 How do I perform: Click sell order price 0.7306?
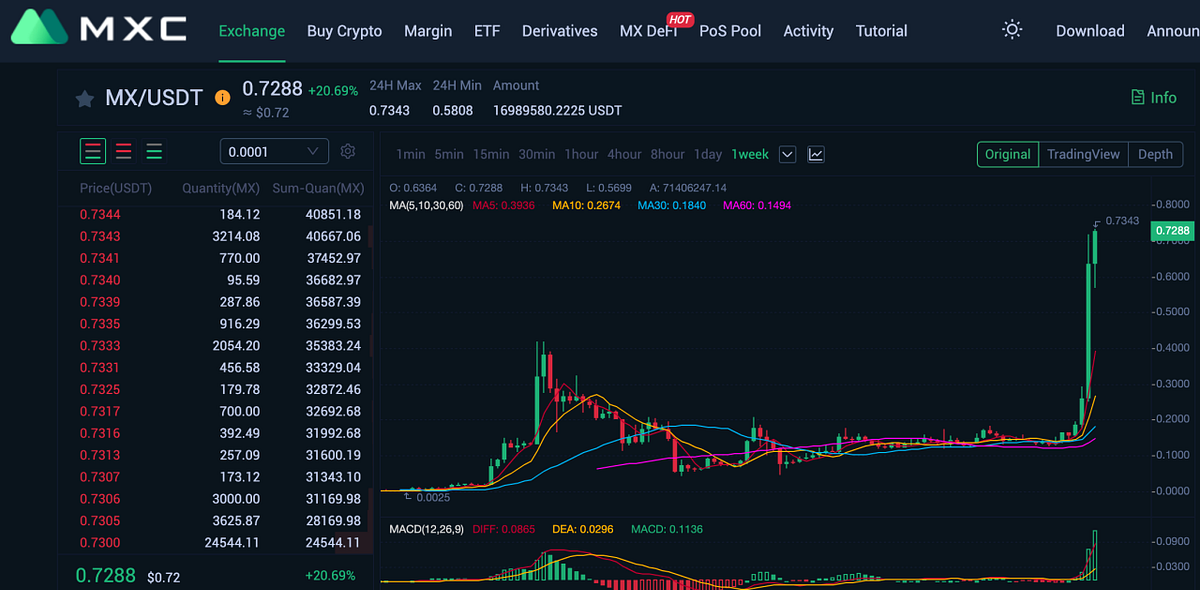(x=100, y=499)
